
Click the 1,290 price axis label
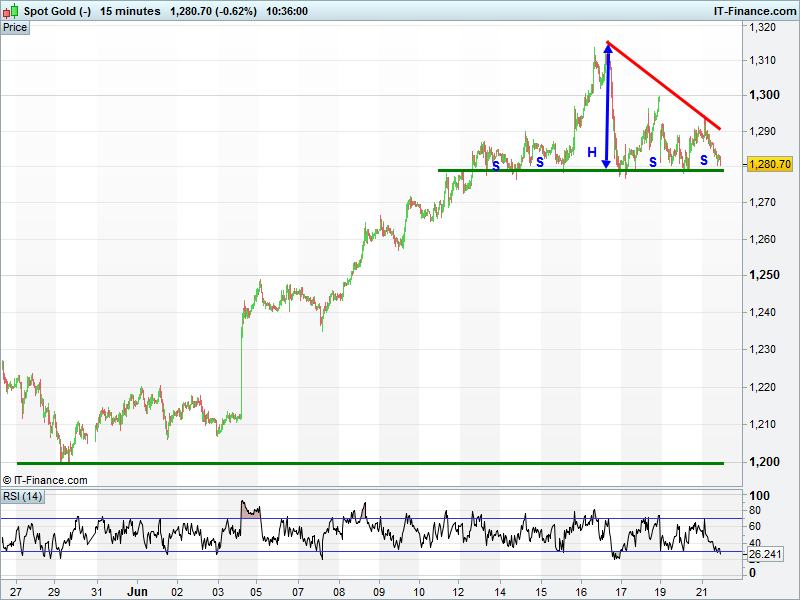click(x=762, y=132)
